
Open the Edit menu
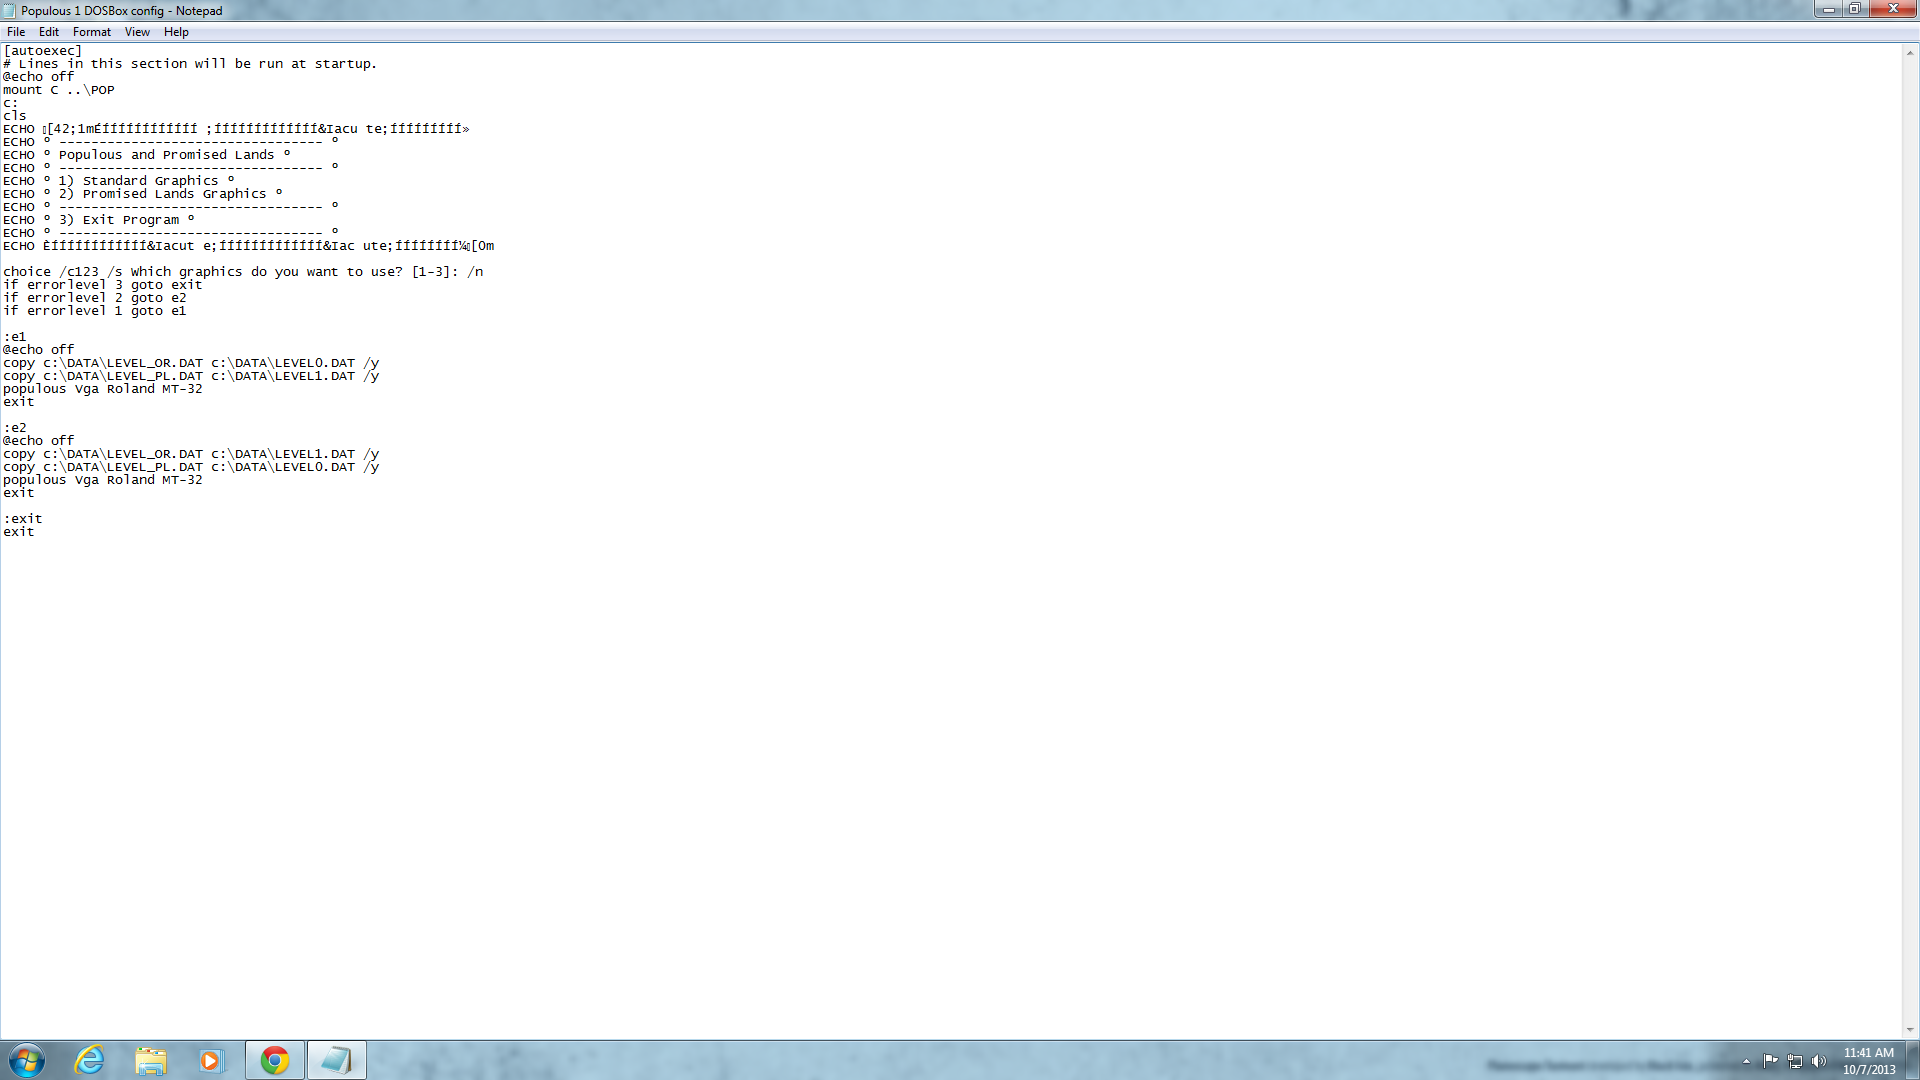coord(49,32)
